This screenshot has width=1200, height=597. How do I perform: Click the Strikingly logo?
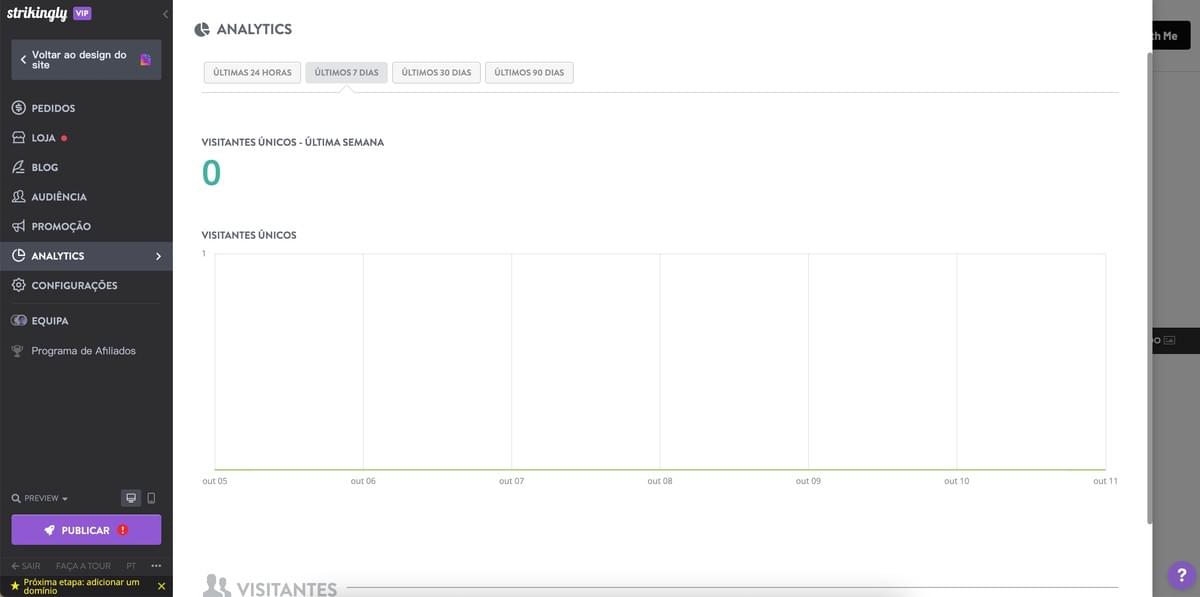37,14
